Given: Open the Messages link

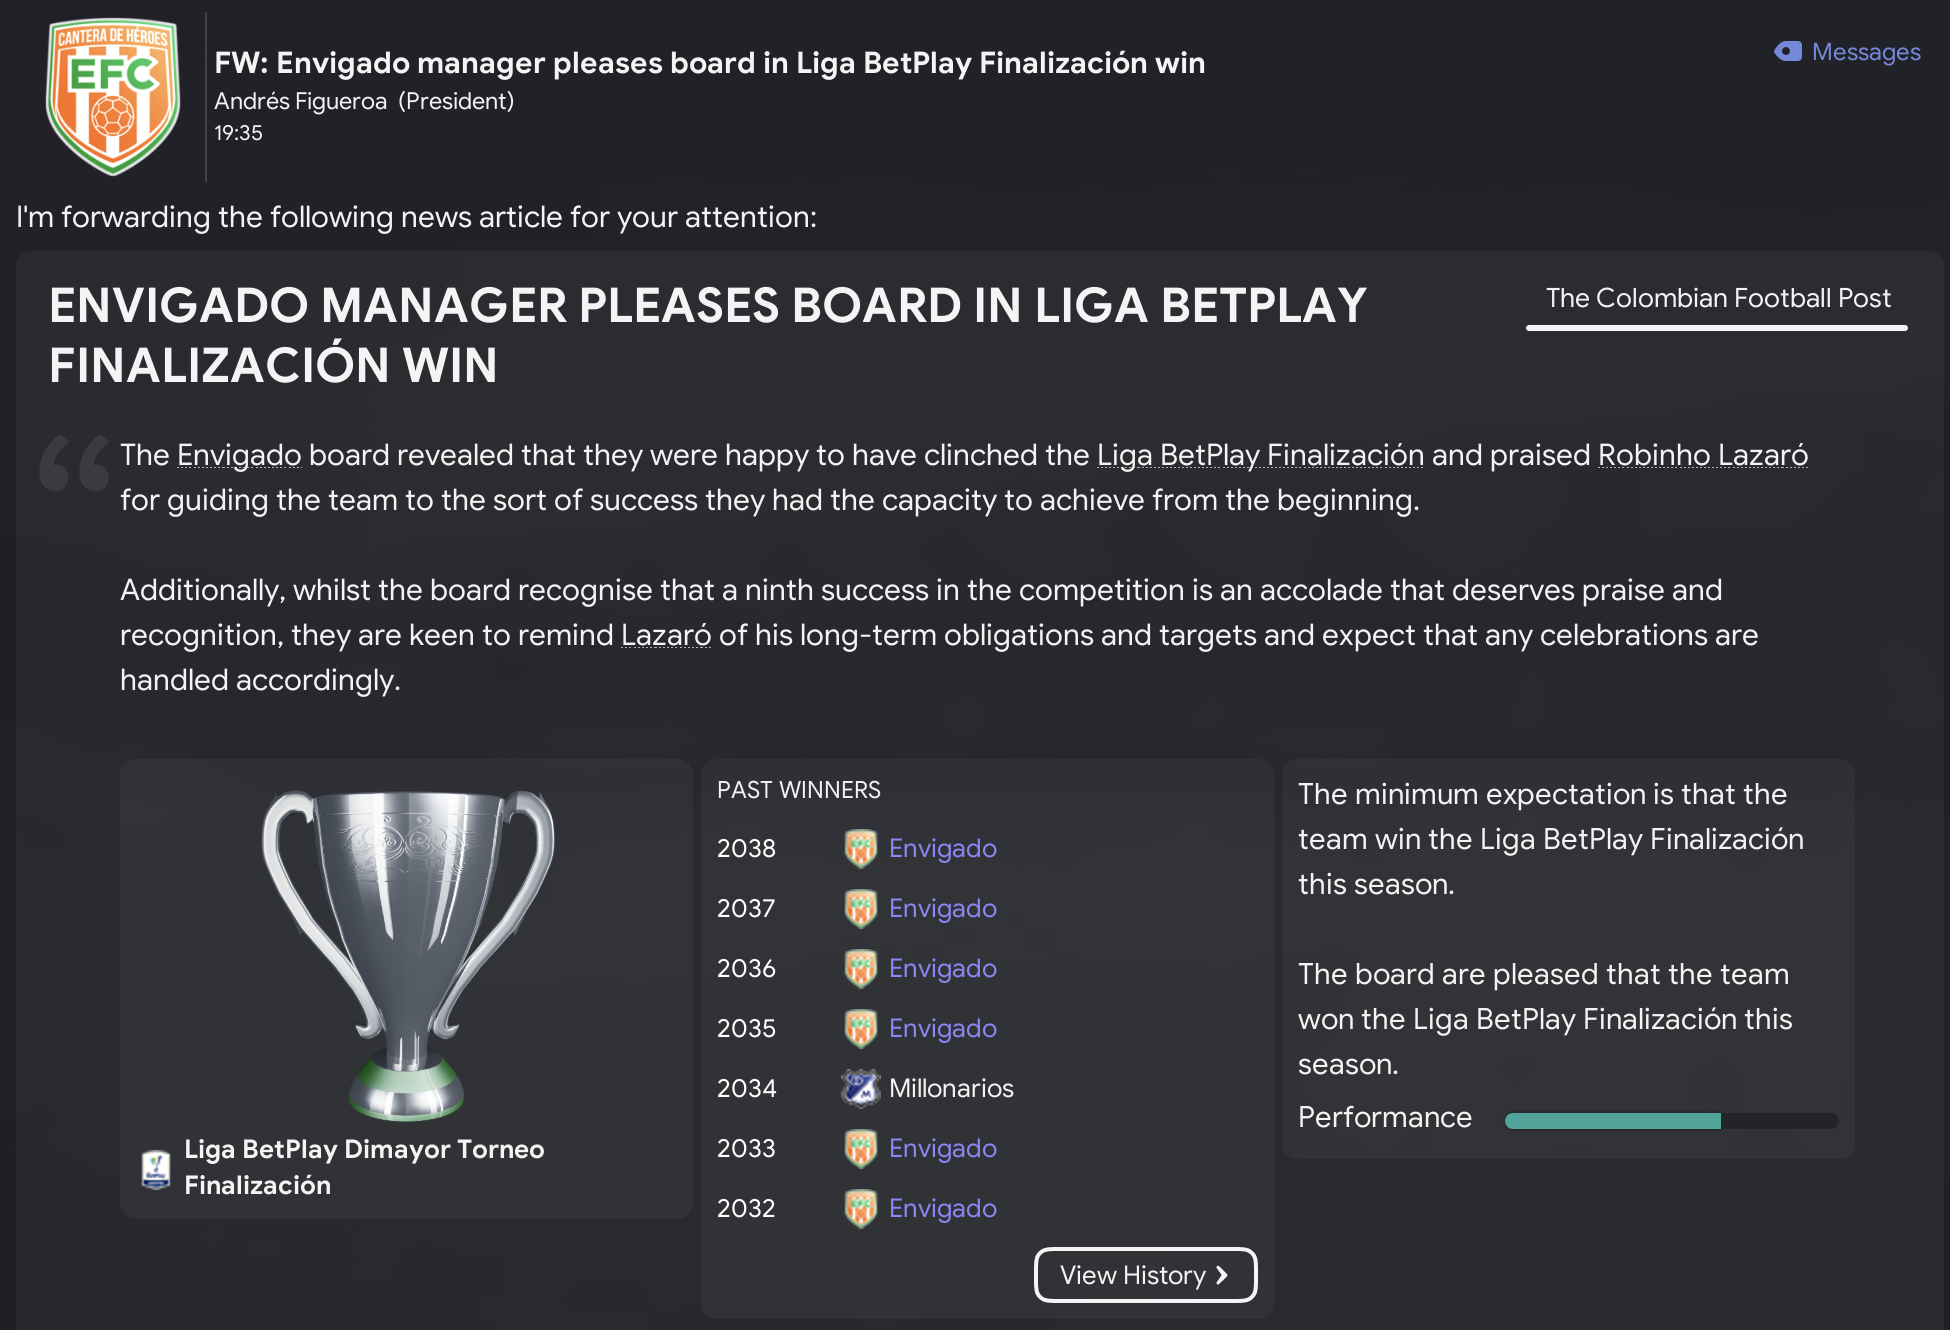Looking at the screenshot, I should [1865, 52].
